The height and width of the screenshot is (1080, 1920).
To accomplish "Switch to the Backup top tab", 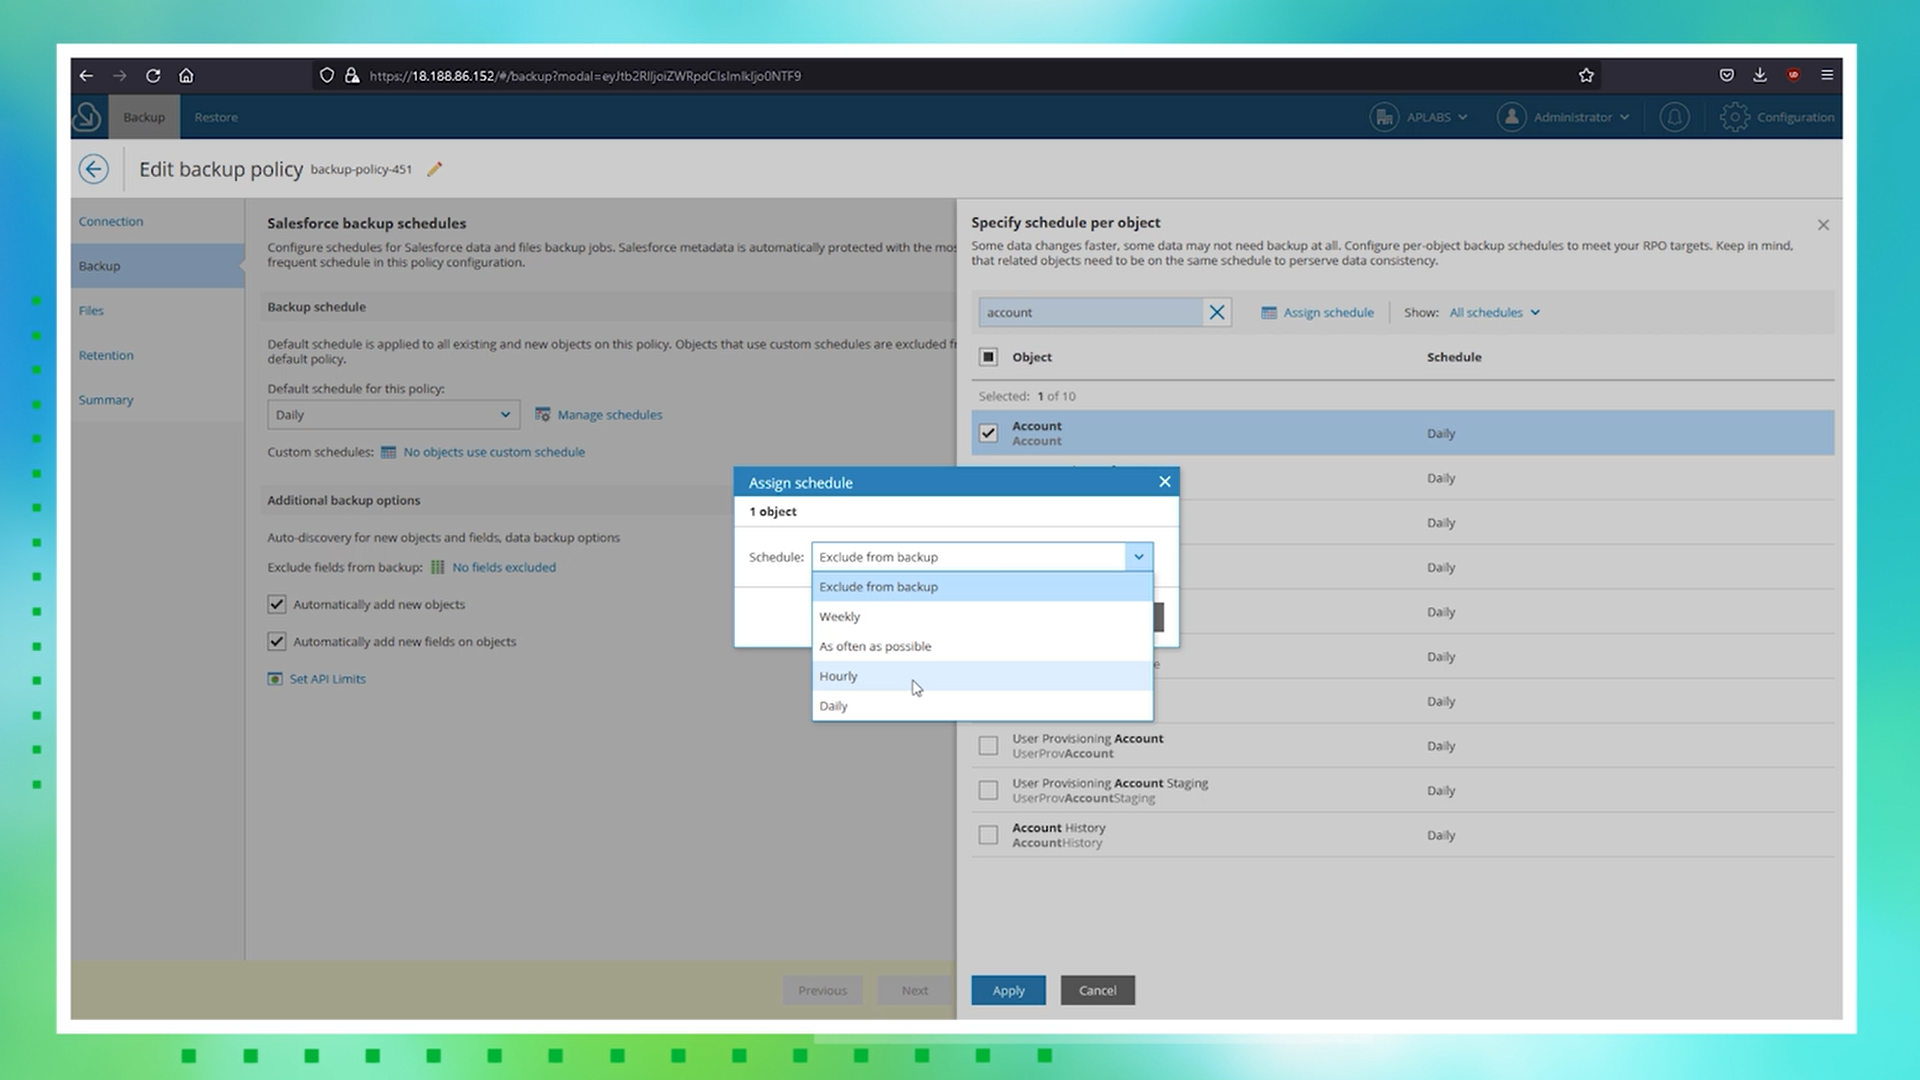I will (144, 117).
